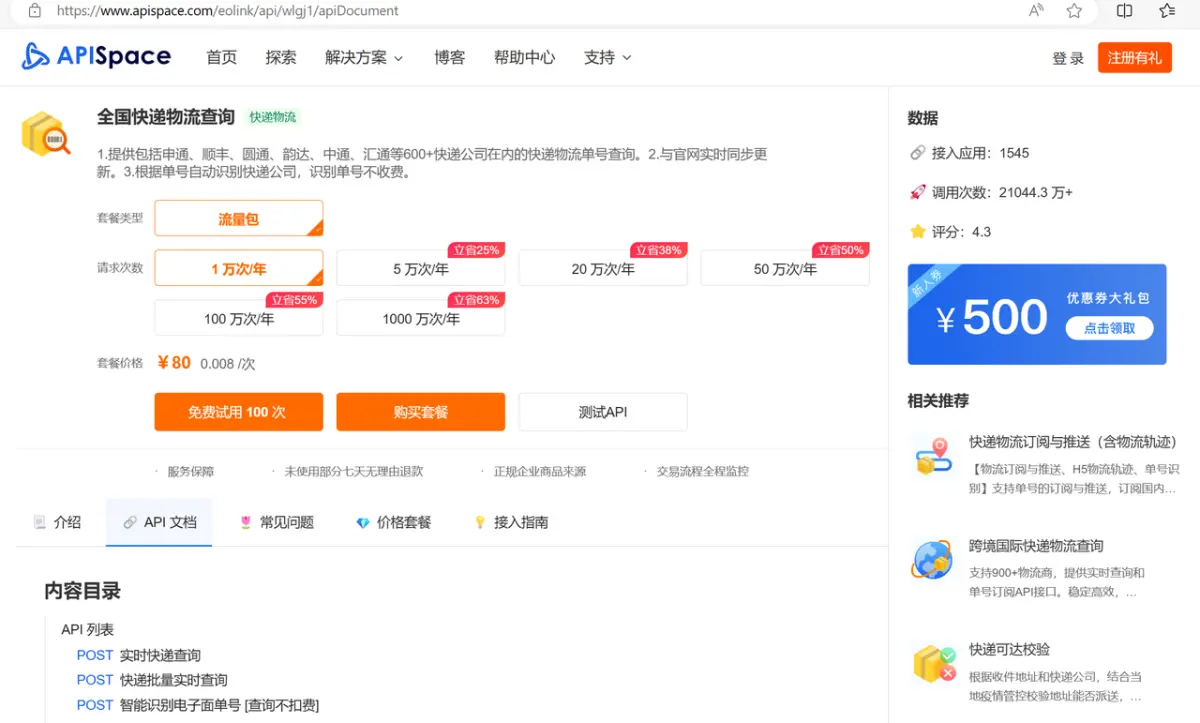Click the 登录 link
Viewport: 1200px width, 723px height.
coord(1068,58)
